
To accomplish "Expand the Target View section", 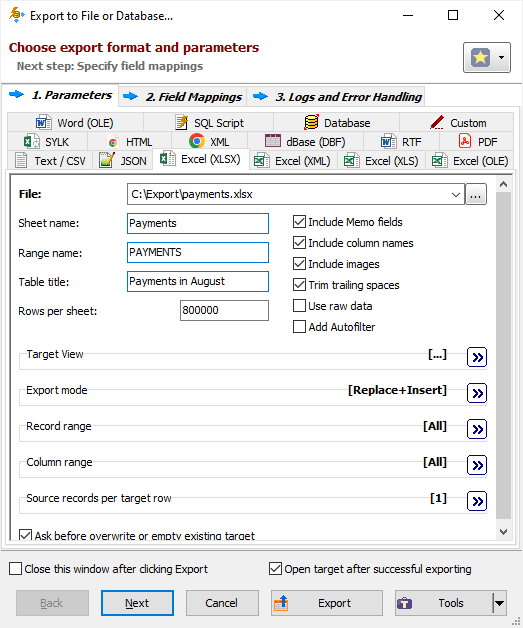I will (477, 357).
